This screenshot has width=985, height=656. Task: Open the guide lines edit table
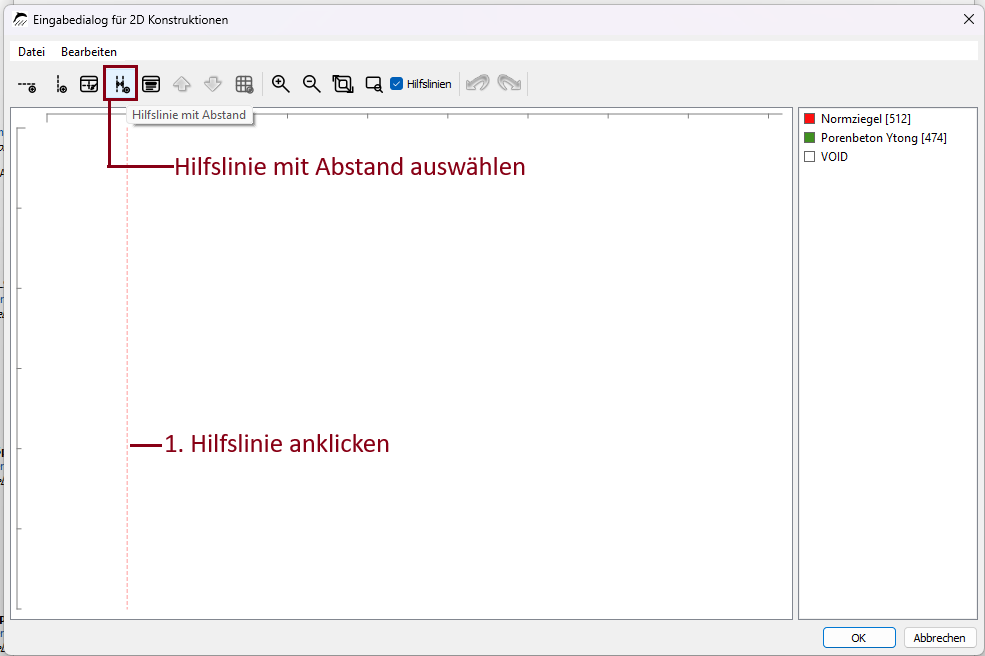click(89, 84)
